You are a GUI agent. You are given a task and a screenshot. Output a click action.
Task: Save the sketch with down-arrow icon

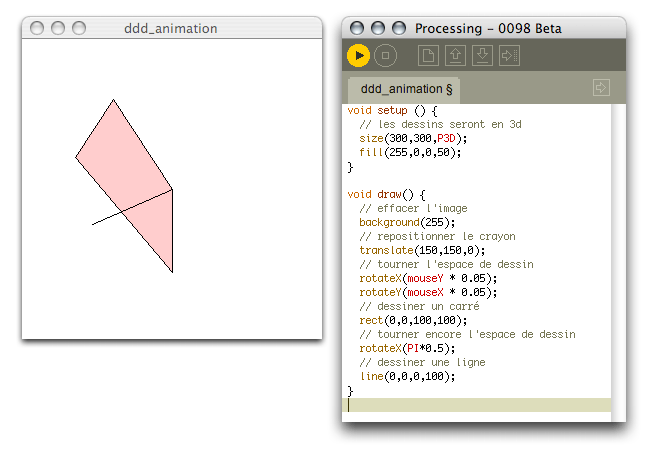[482, 56]
